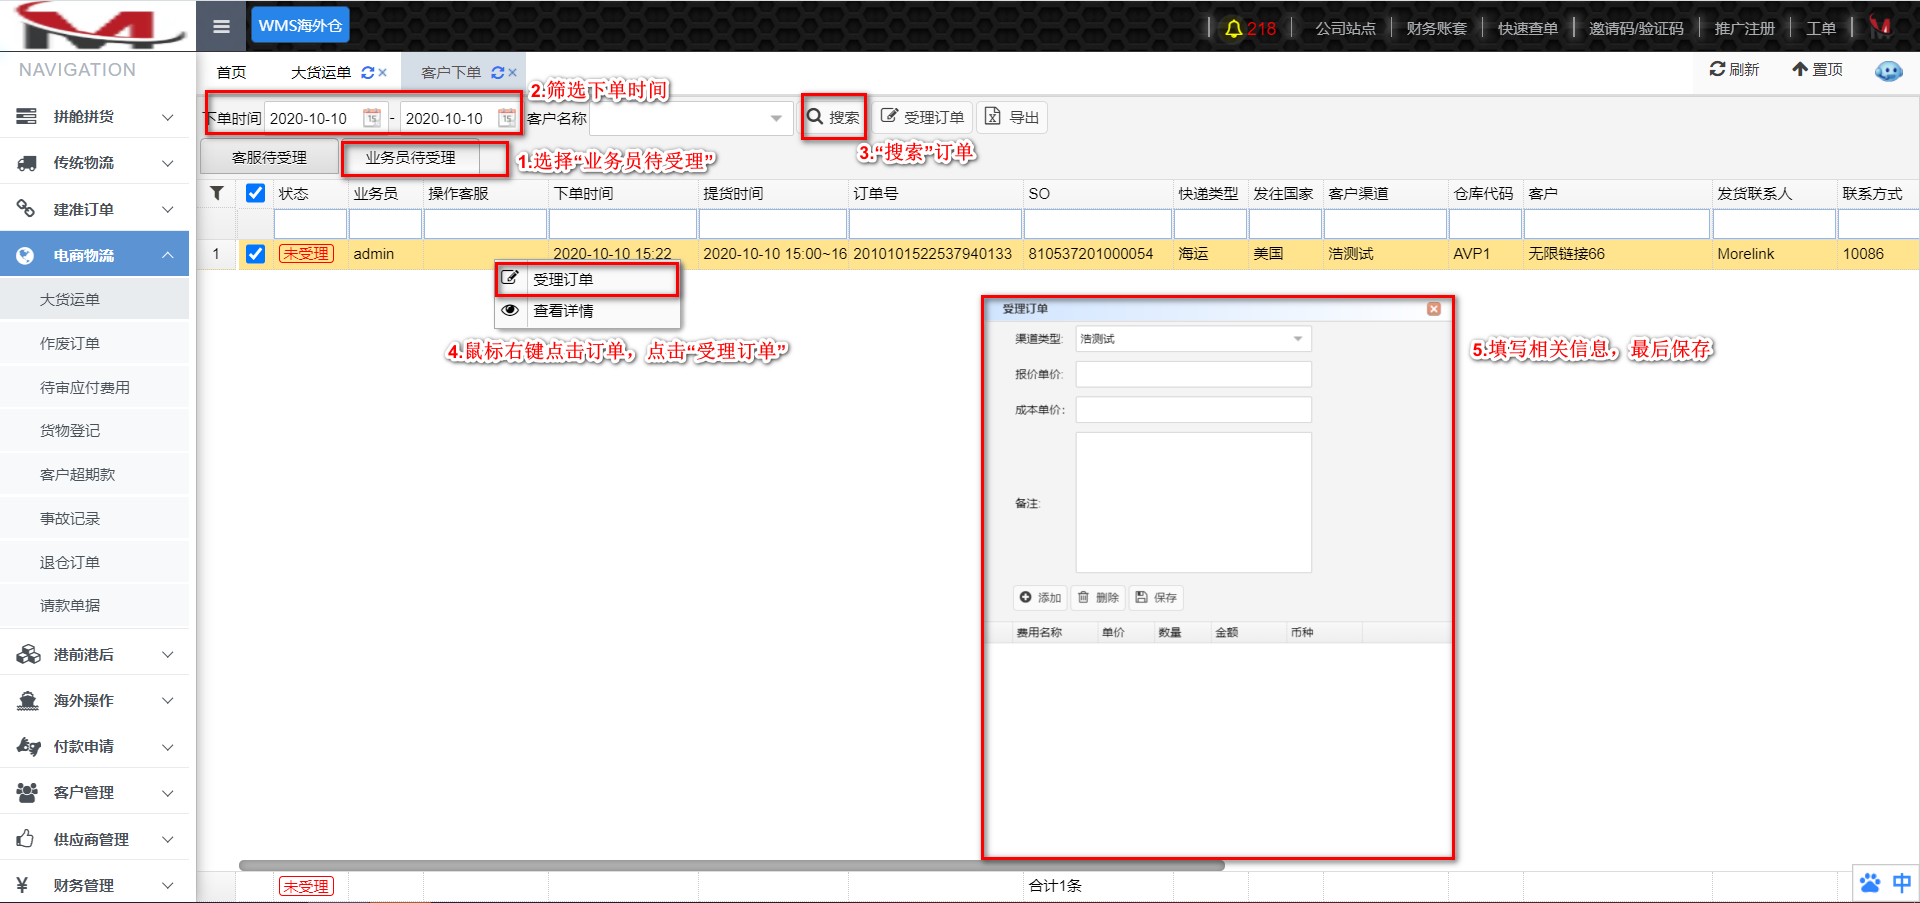Click the 受理订单 toolbar button

[923, 117]
